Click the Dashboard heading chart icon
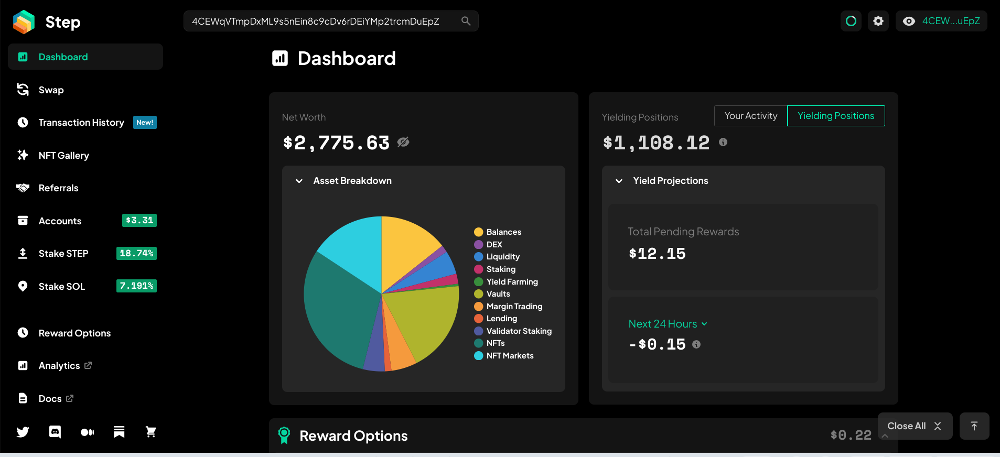Viewport: 1000px width, 457px height. point(280,59)
